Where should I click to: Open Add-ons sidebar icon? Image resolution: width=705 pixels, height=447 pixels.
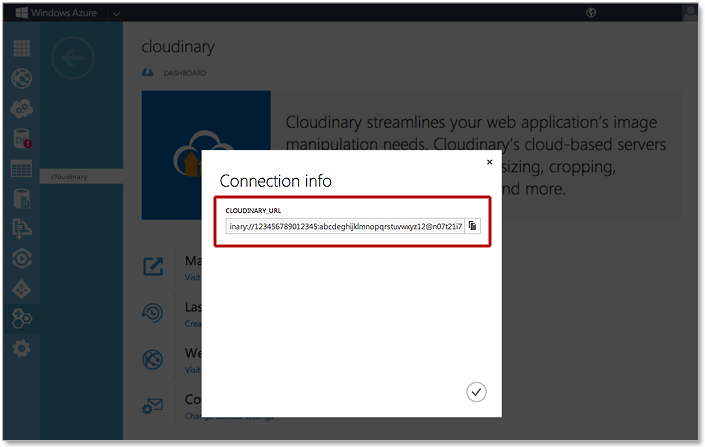[x=22, y=319]
